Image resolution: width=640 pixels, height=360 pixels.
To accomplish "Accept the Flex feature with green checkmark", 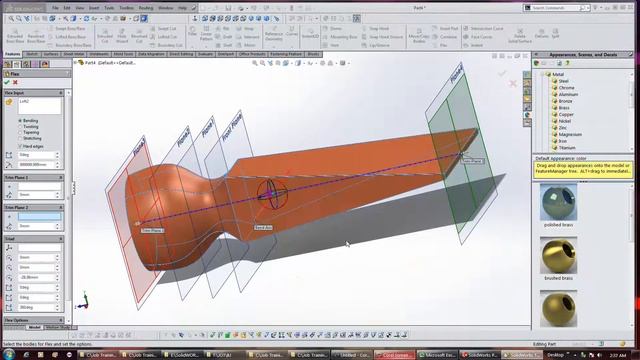I will (7, 82).
